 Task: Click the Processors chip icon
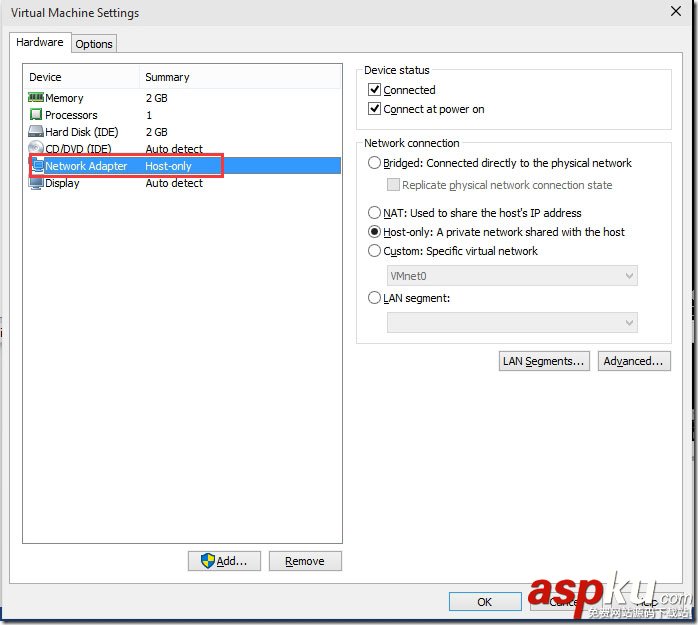[x=36, y=114]
